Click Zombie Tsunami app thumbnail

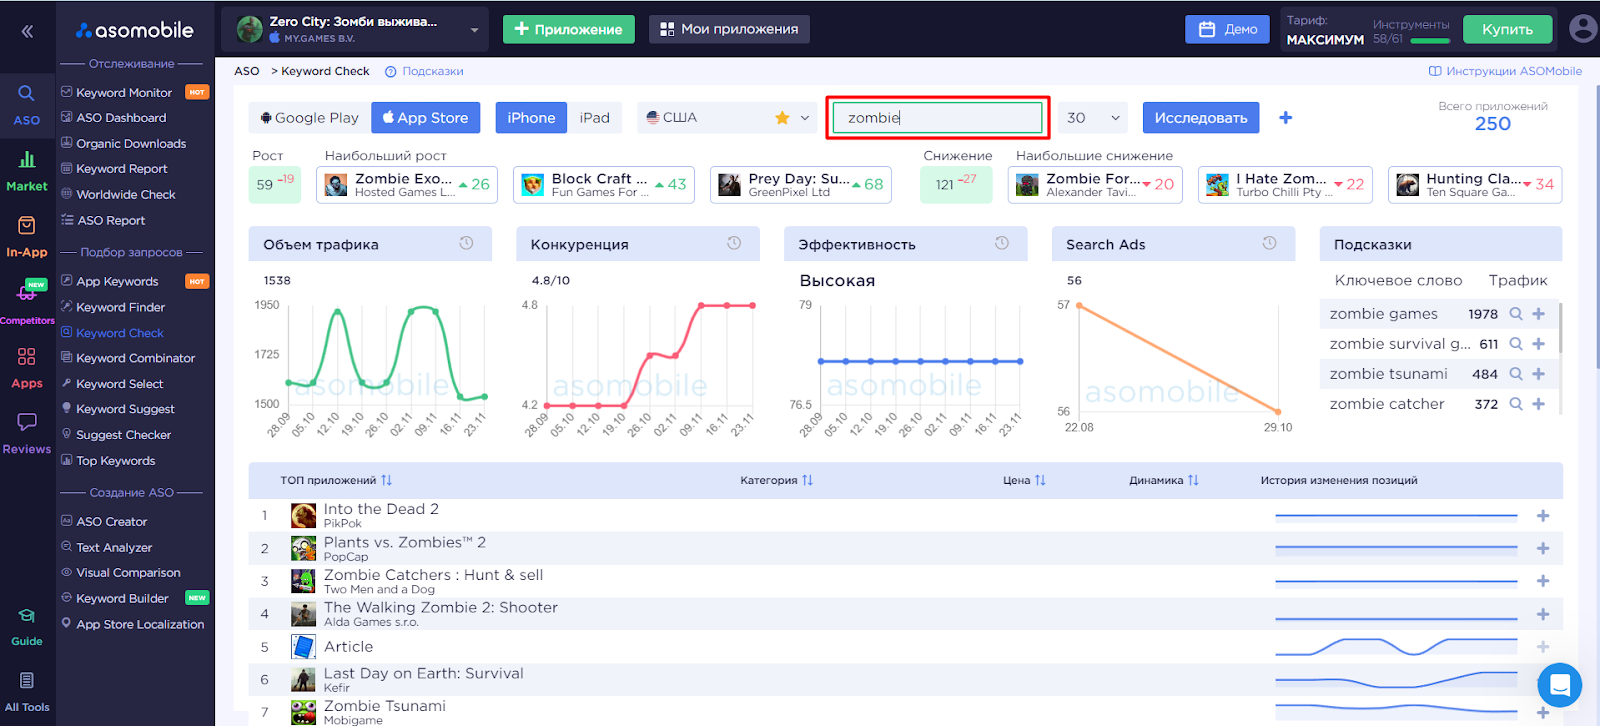tap(303, 713)
